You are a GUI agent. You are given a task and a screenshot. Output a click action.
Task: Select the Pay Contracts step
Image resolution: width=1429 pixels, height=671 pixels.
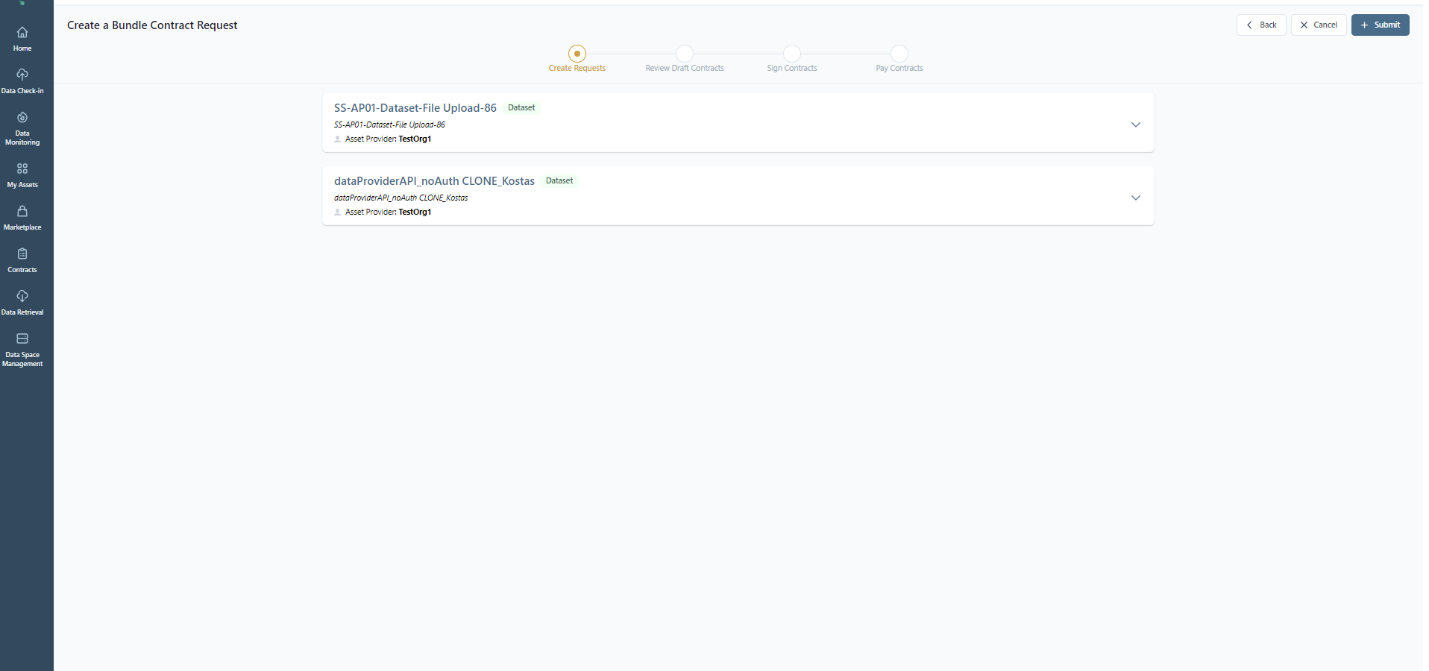tap(899, 53)
